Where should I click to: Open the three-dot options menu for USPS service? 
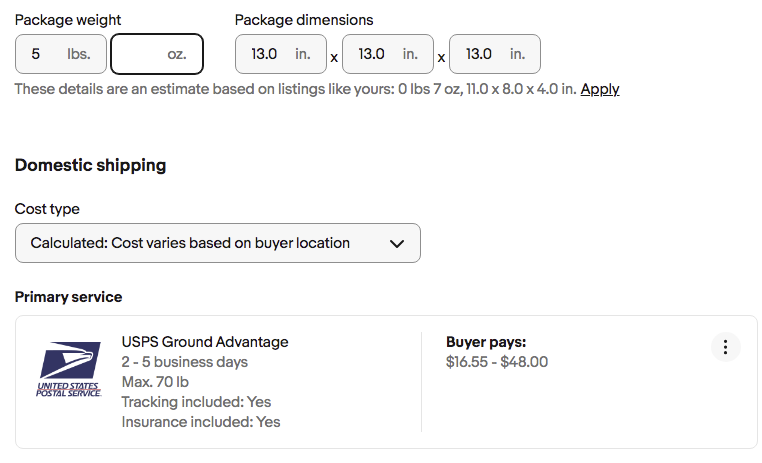click(725, 347)
